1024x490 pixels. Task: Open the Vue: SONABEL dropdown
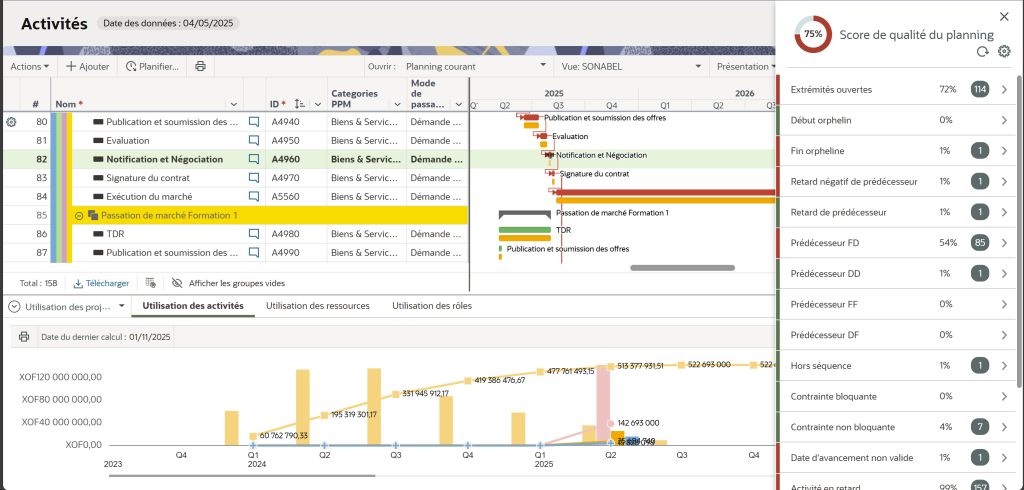coord(632,66)
